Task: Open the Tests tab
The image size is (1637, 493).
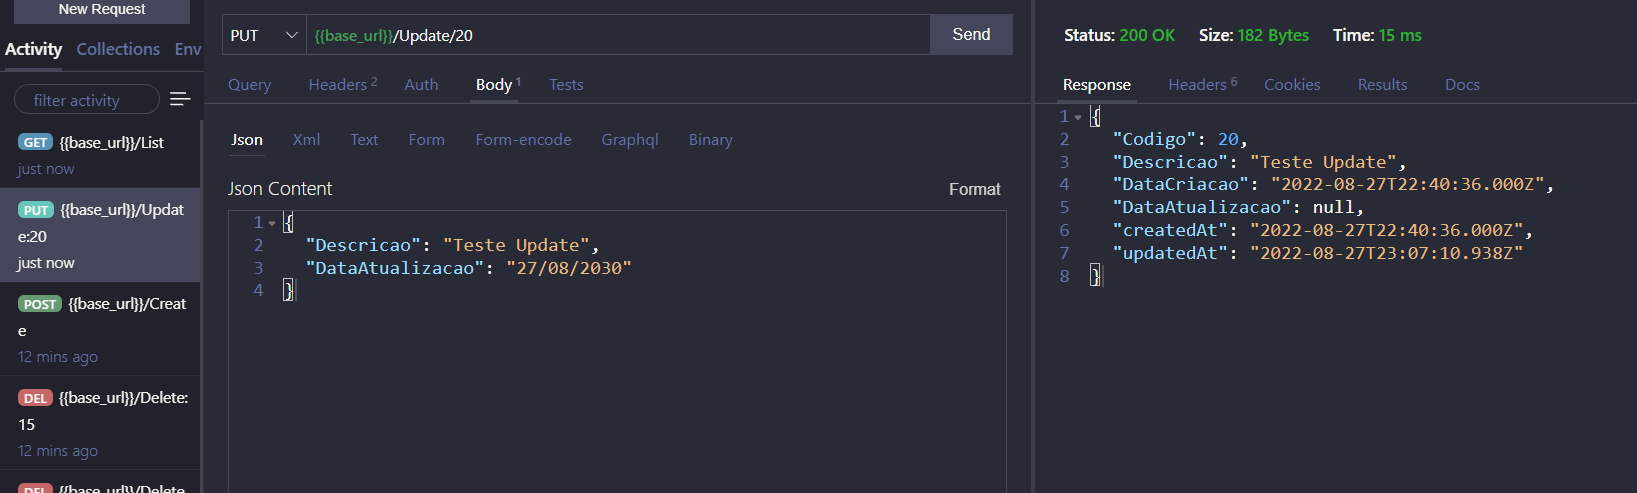Action: coord(566,85)
